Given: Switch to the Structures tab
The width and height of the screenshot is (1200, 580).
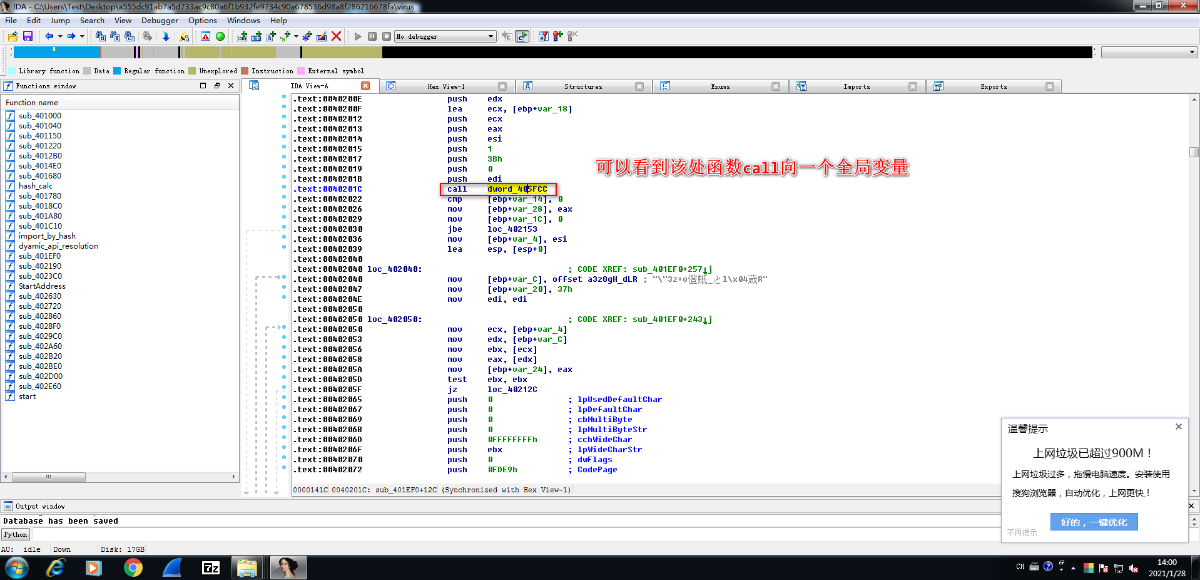Looking at the screenshot, I should [583, 87].
